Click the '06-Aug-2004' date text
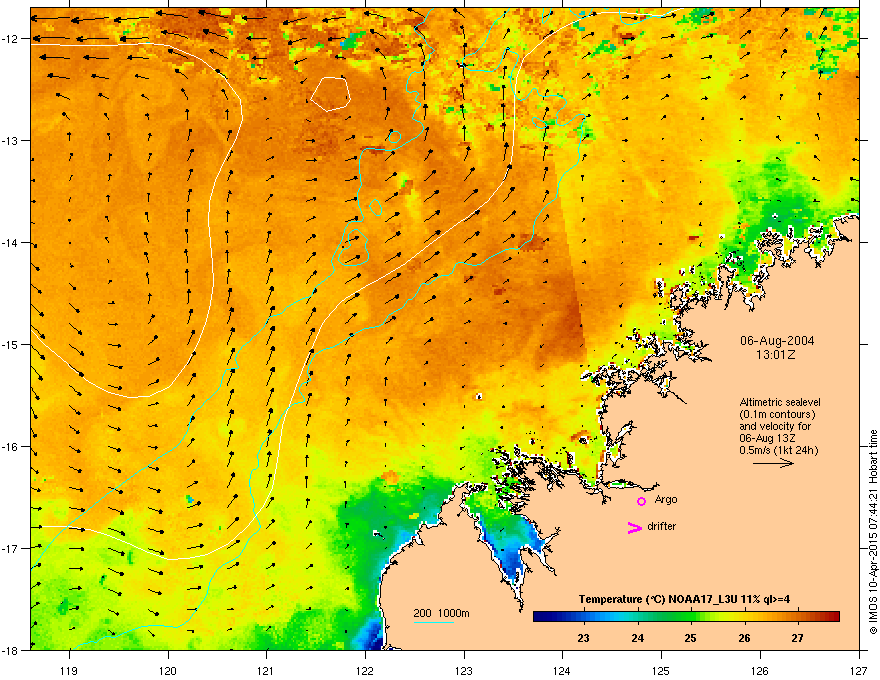The height and width of the screenshot is (680, 880). coord(777,341)
